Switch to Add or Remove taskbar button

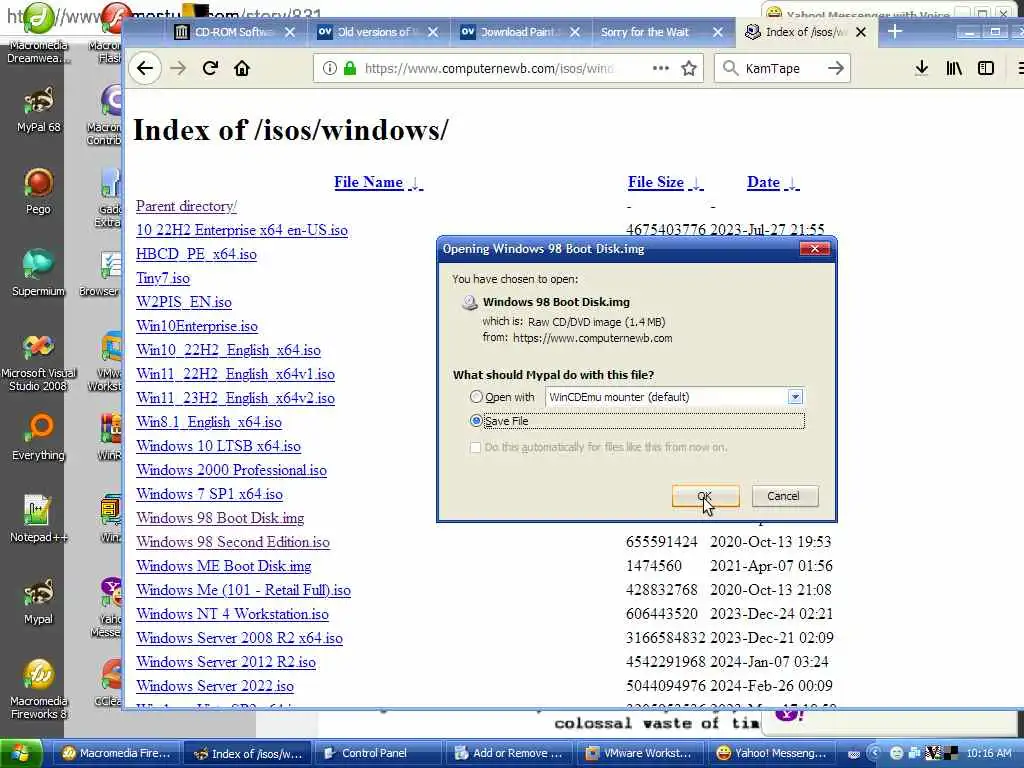point(510,753)
